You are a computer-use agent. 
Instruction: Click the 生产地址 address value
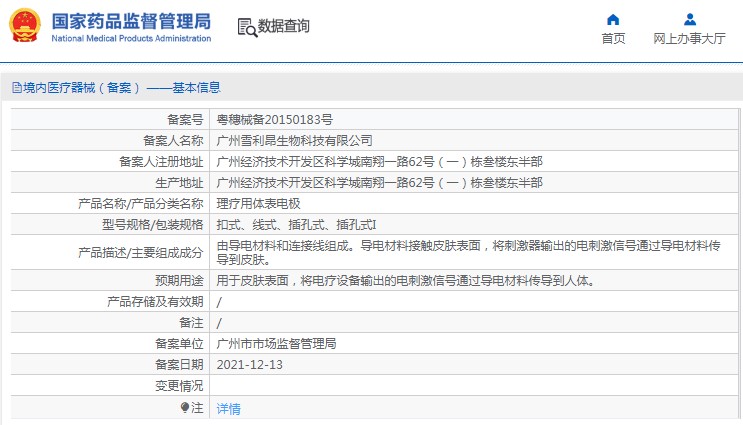coord(380,183)
